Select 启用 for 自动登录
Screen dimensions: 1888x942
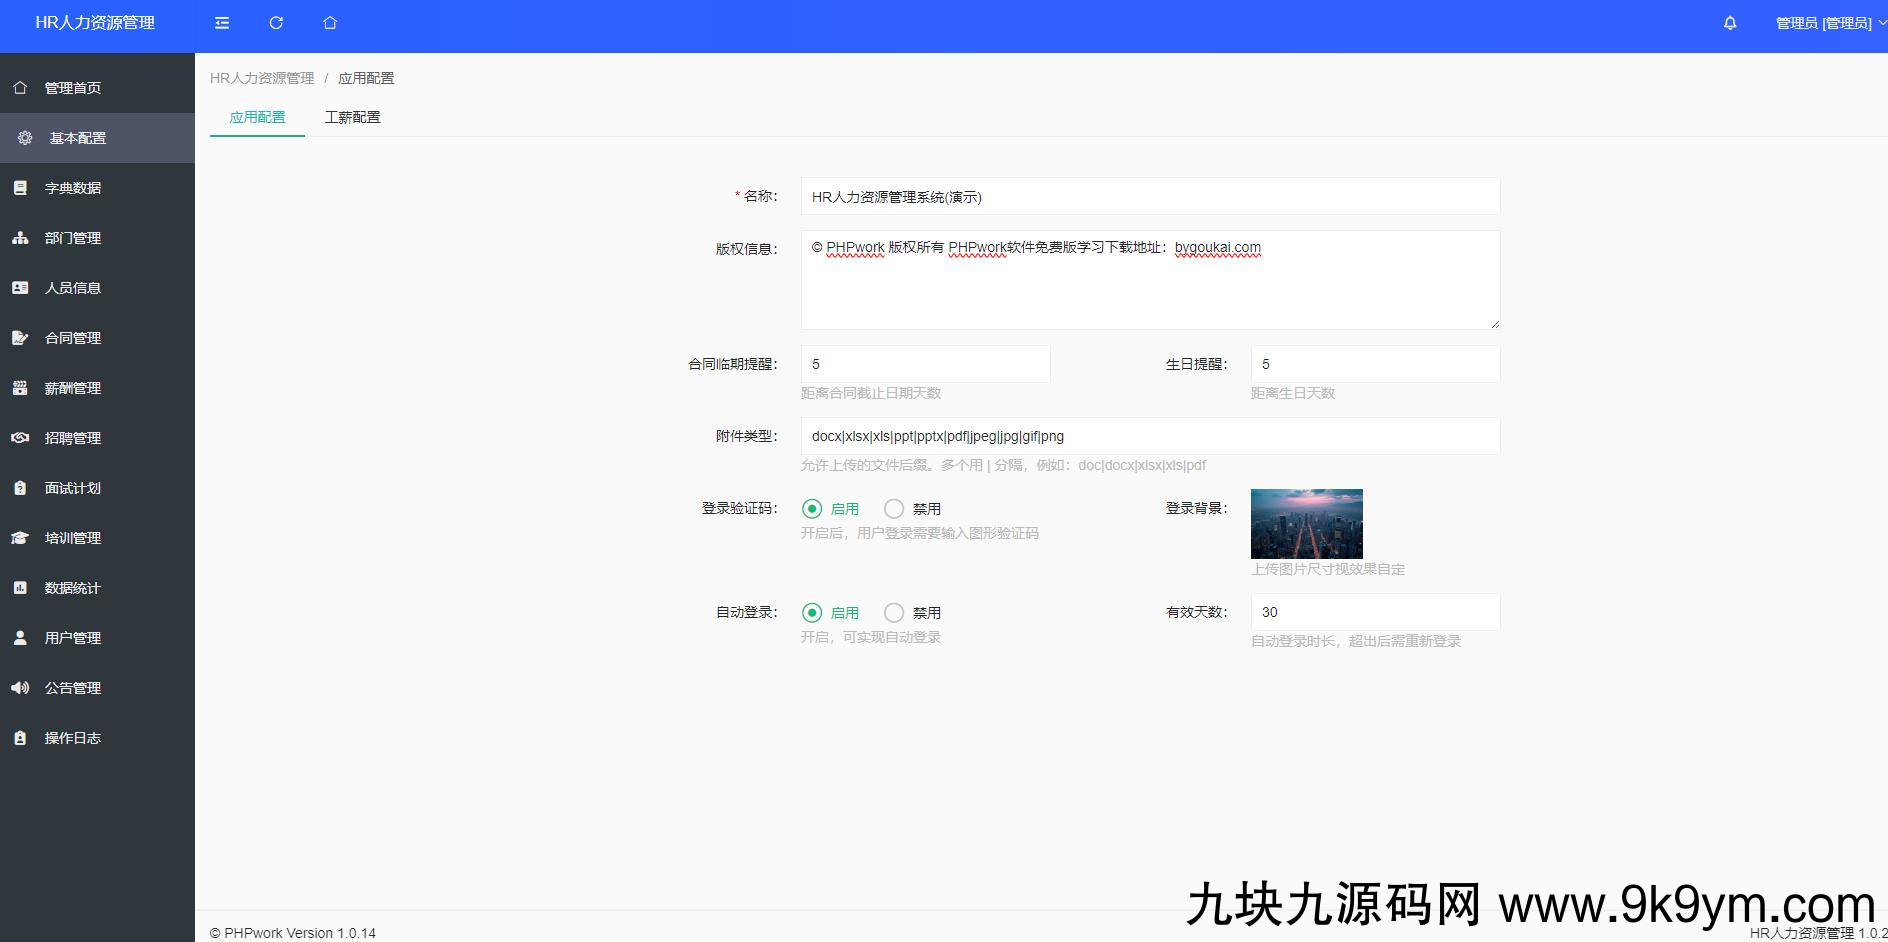[x=812, y=613]
